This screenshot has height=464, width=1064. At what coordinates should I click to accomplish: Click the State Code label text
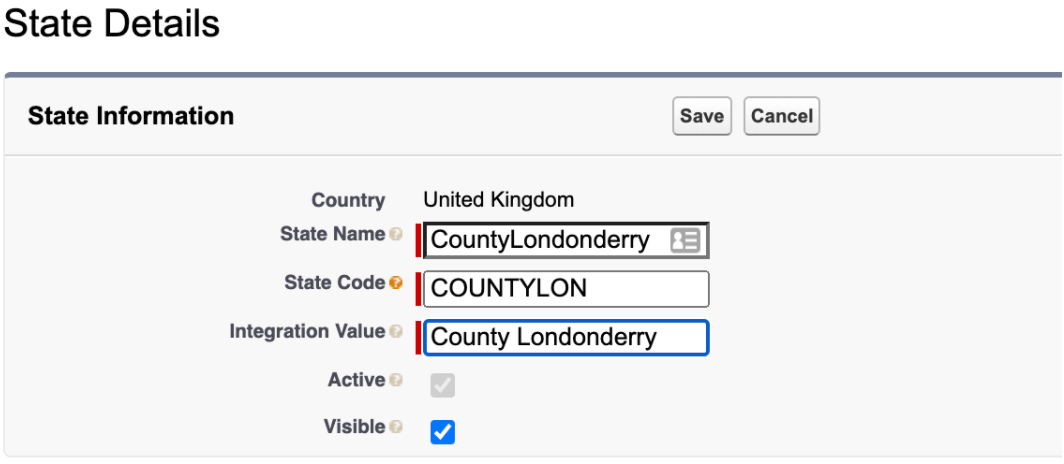tap(334, 283)
